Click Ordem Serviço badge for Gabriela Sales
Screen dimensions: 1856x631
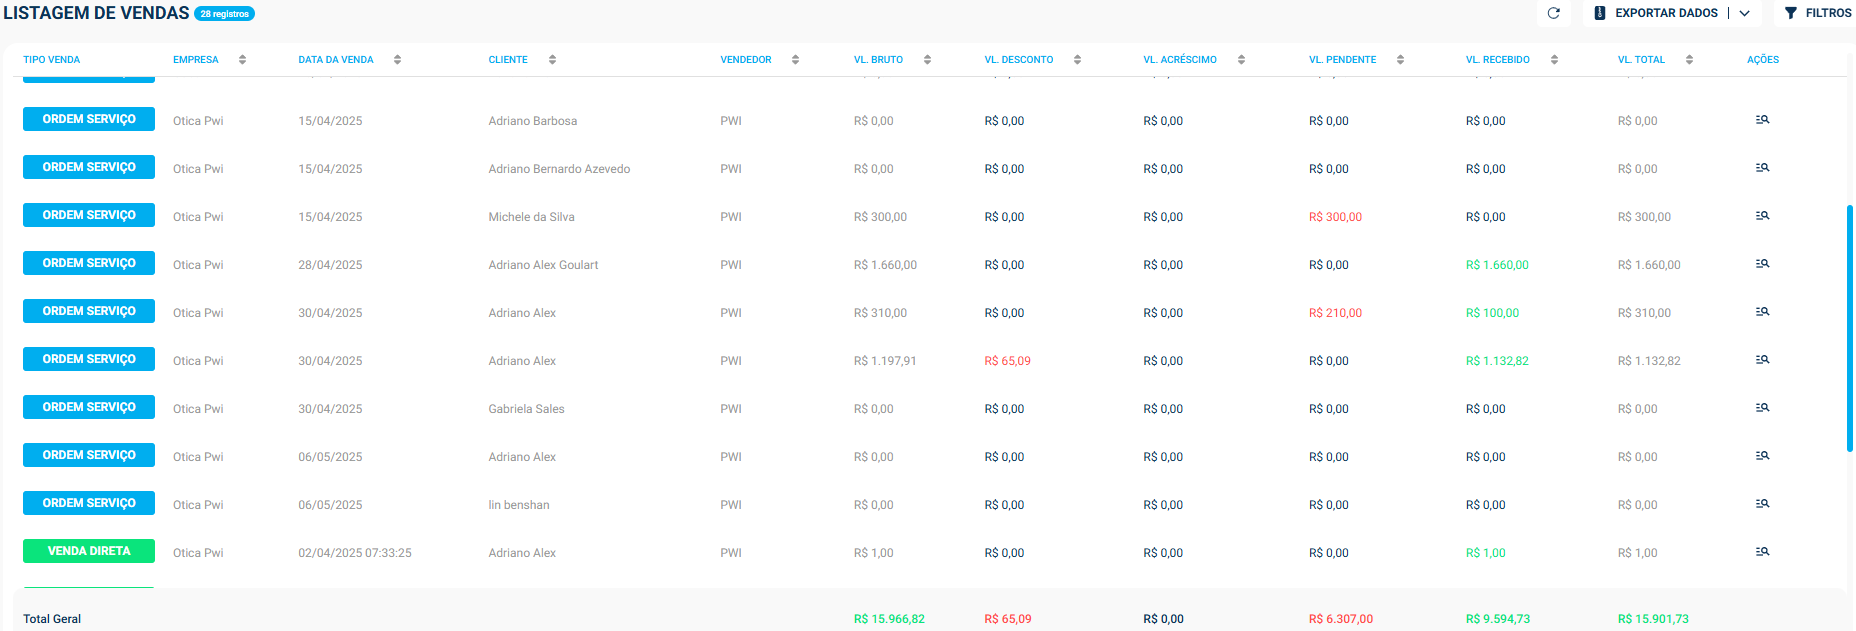click(x=89, y=407)
